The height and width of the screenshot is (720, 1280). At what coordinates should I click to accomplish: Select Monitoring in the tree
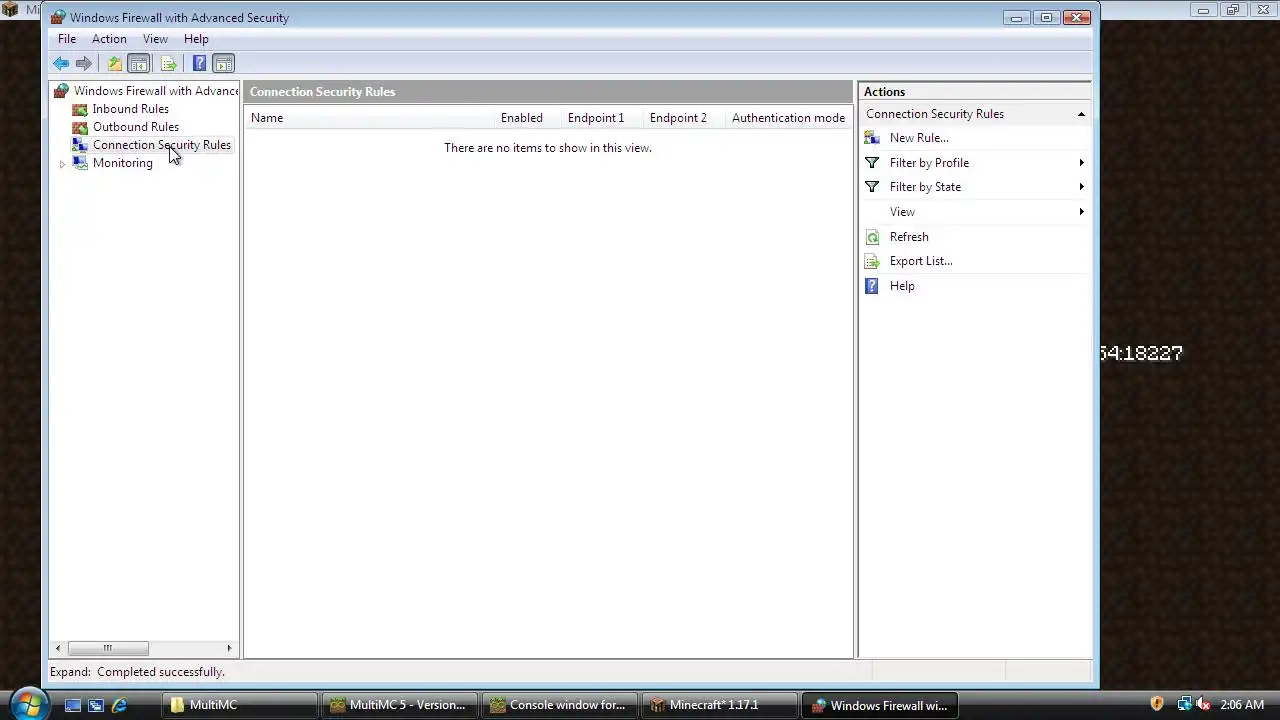[123, 163]
